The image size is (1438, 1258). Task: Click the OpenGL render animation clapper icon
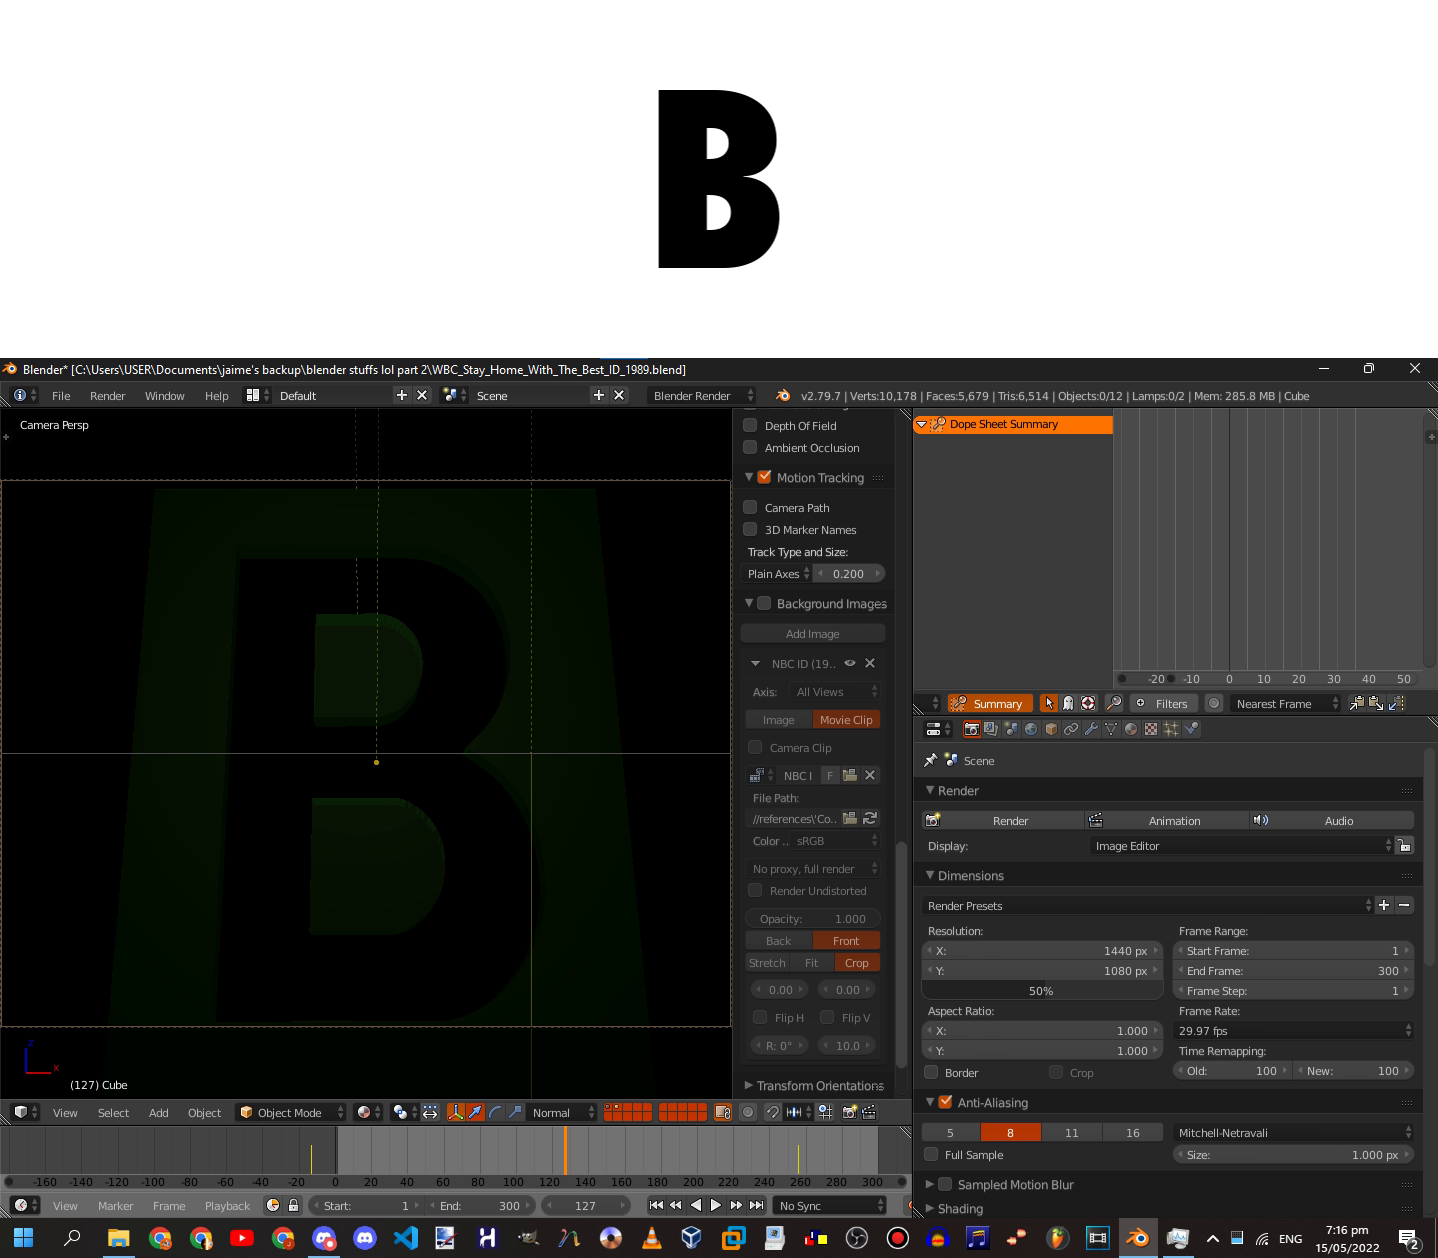pos(869,1112)
